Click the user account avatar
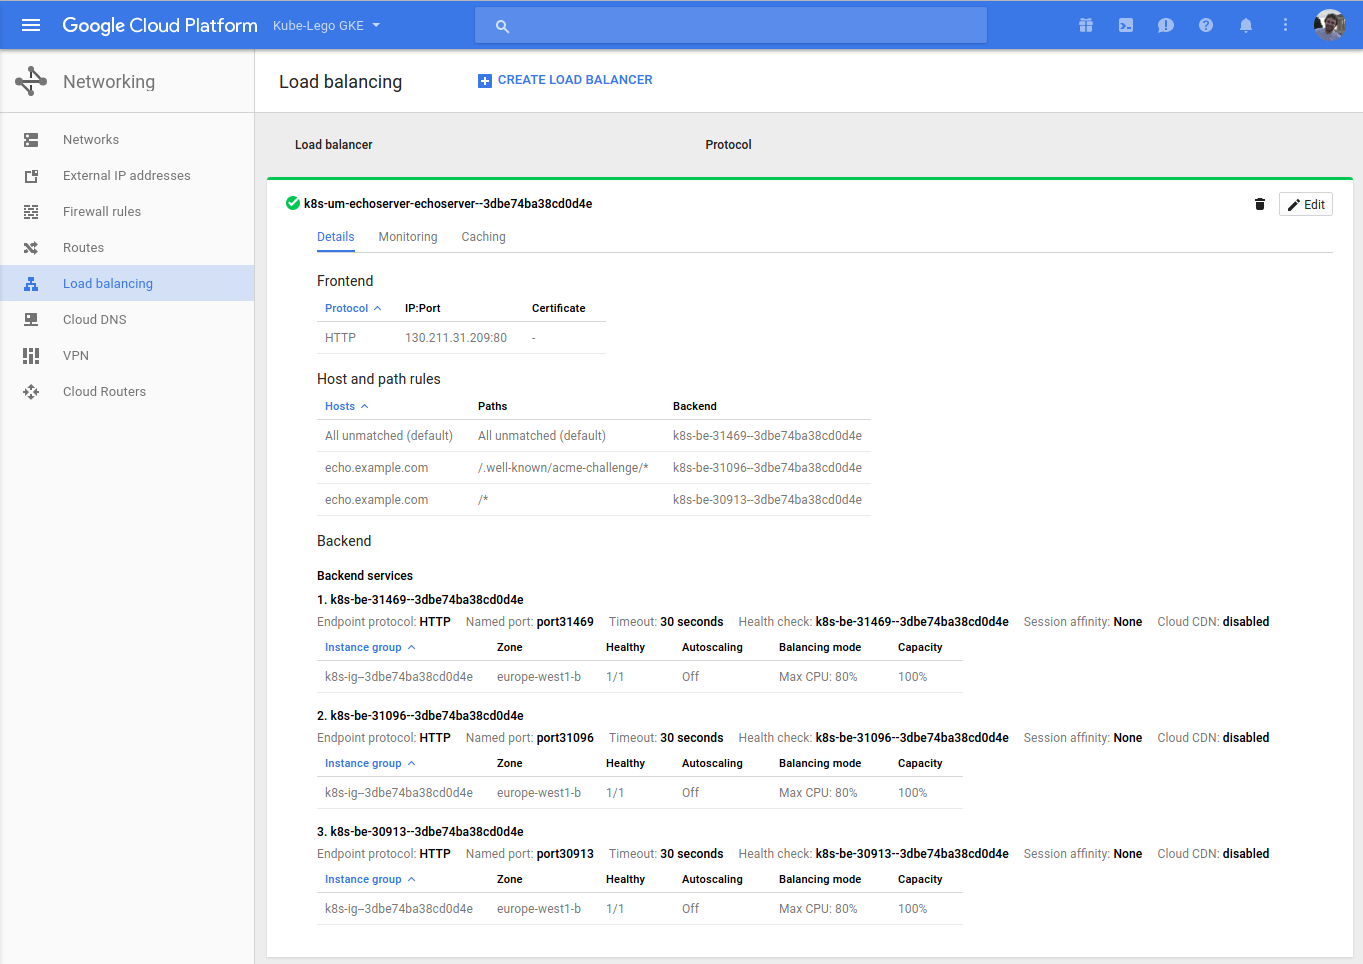This screenshot has width=1363, height=964. pyautogui.click(x=1330, y=25)
